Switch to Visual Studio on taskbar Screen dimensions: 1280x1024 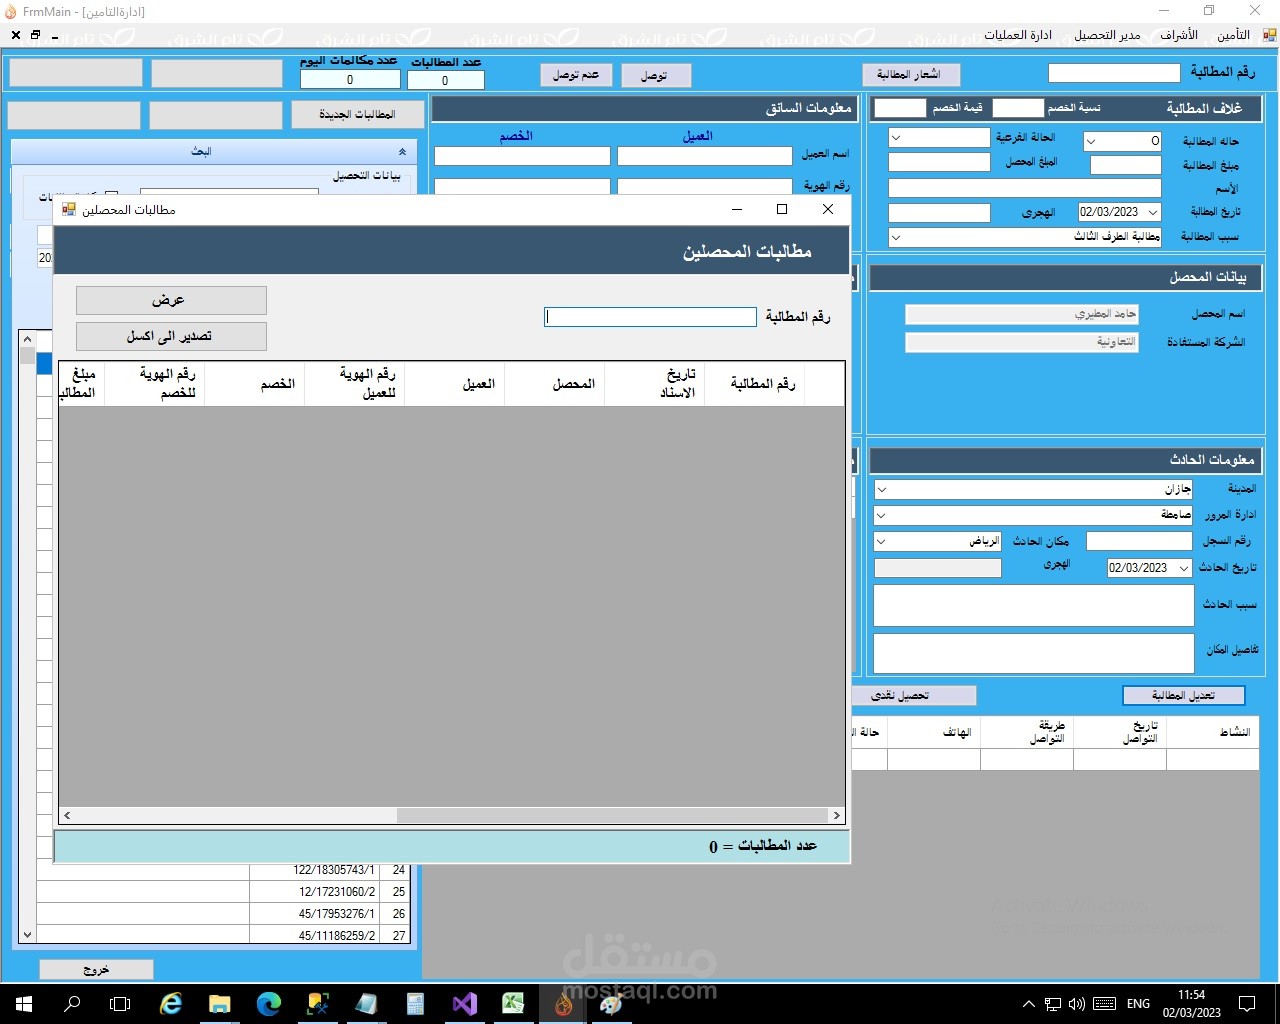coord(465,1003)
